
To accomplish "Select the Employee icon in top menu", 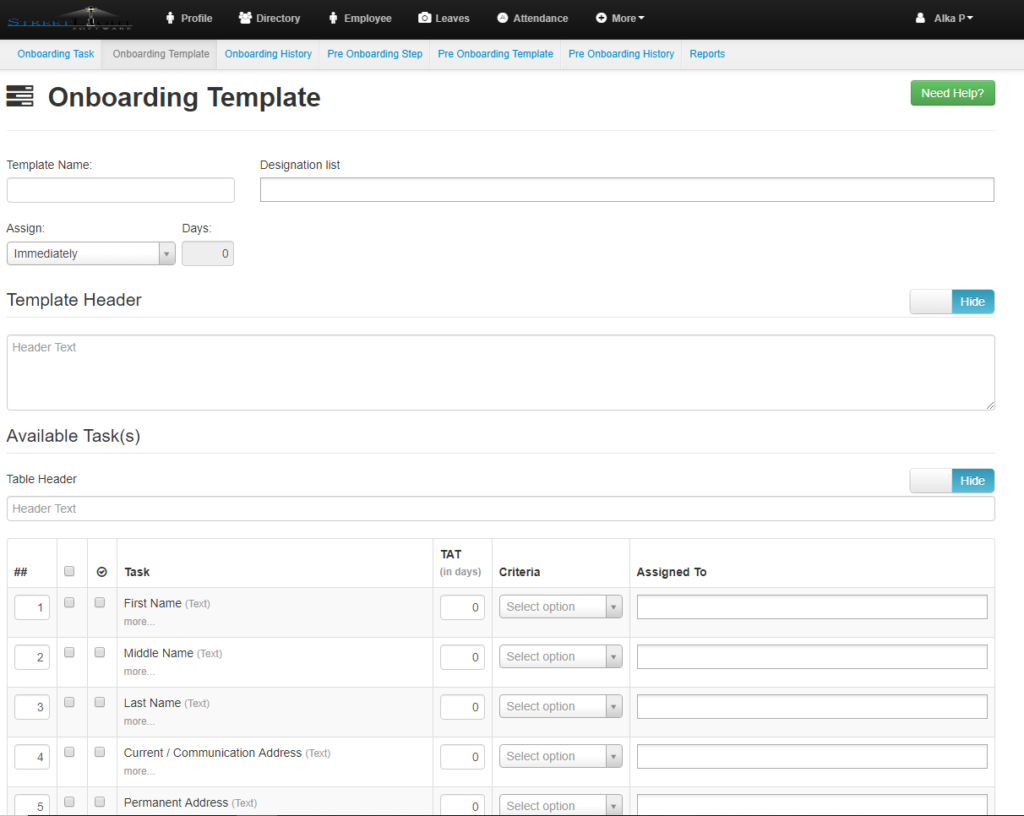I will pyautogui.click(x=333, y=17).
